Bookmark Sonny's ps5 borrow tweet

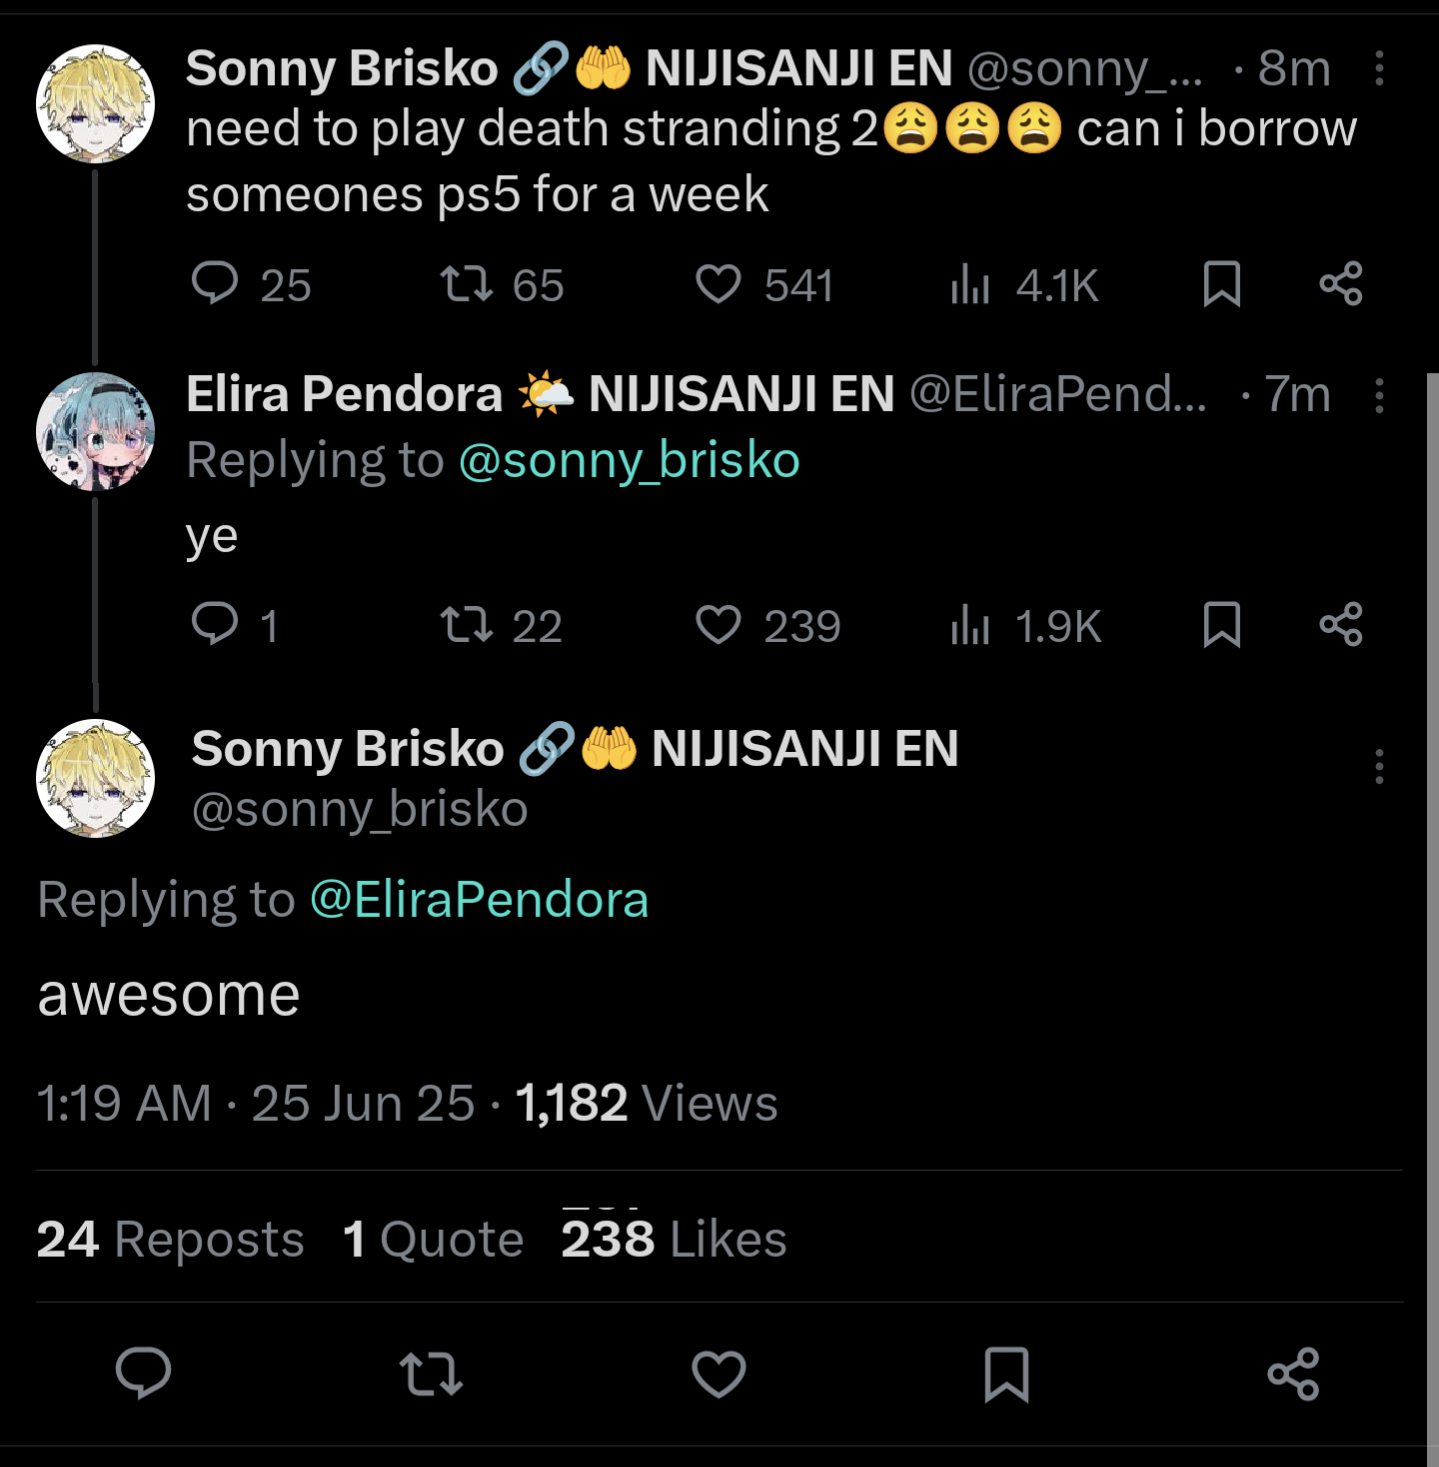tap(1222, 284)
